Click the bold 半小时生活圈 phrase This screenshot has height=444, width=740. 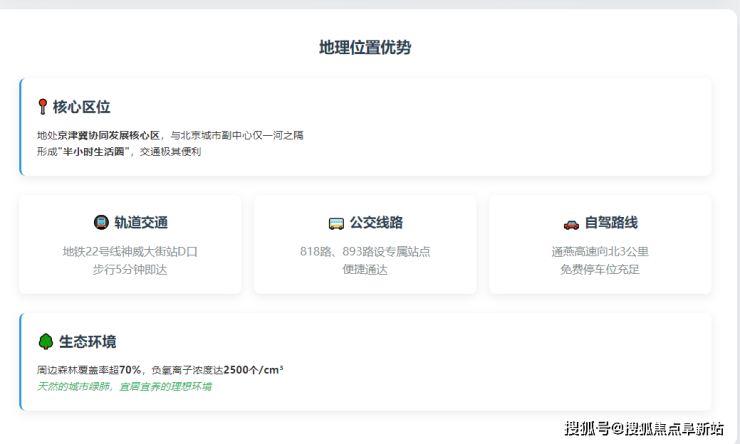click(x=97, y=151)
